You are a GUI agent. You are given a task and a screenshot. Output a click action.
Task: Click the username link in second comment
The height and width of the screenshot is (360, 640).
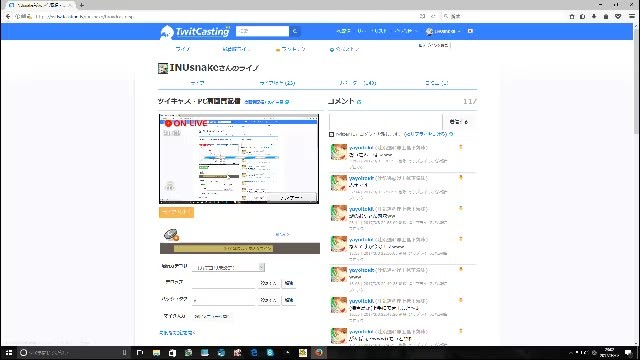click(x=361, y=178)
